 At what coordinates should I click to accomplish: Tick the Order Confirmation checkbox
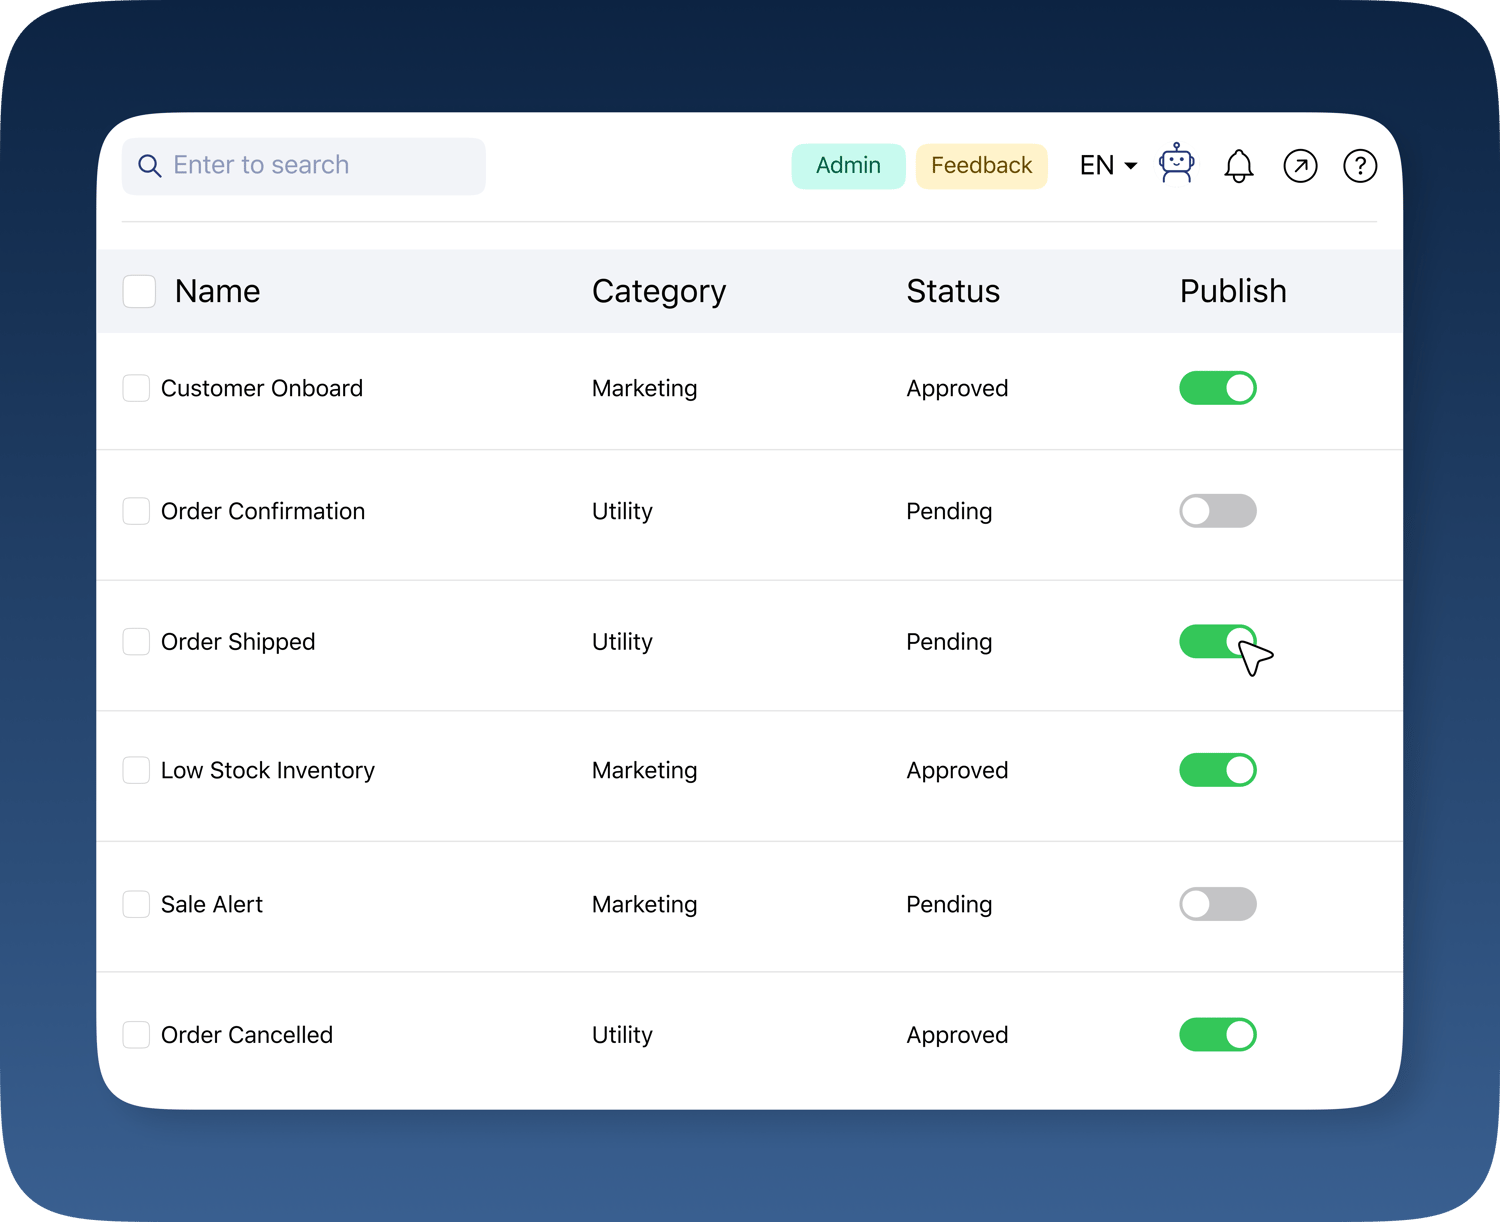pos(136,511)
